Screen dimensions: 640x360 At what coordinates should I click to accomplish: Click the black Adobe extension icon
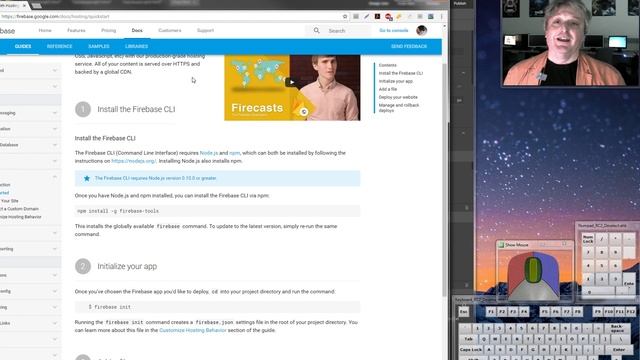click(377, 16)
